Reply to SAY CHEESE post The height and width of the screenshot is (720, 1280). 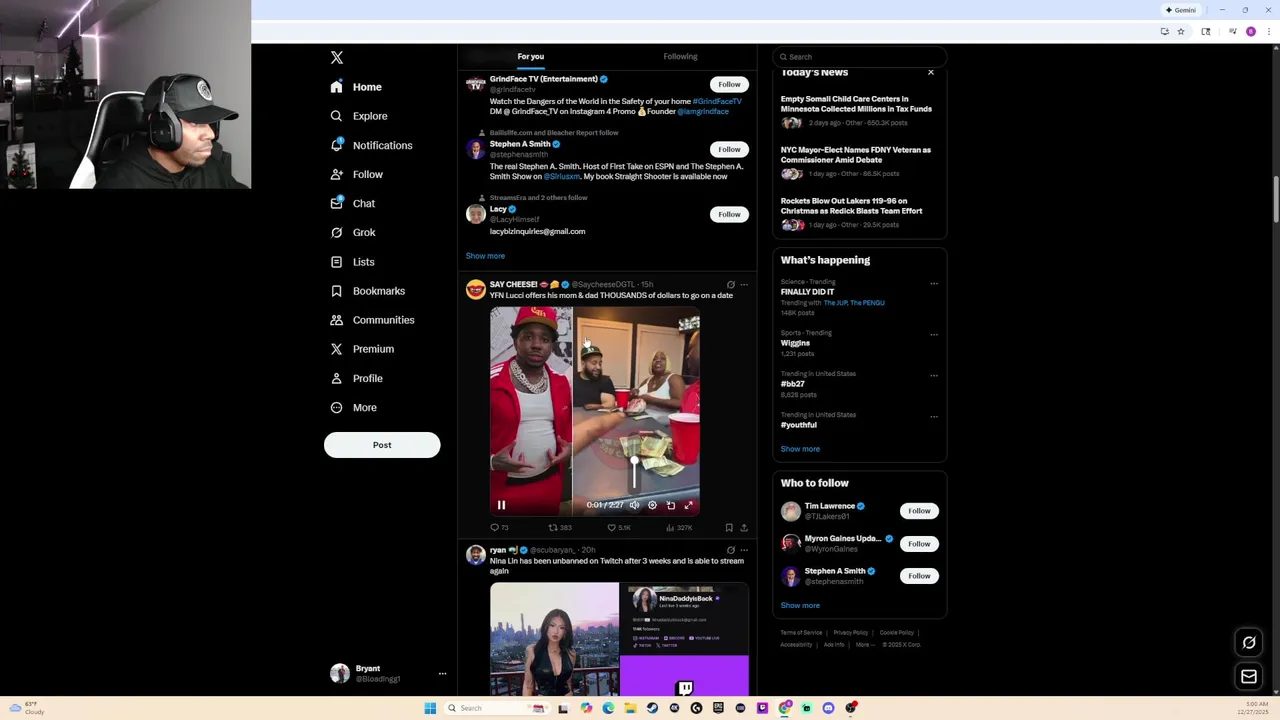499,528
